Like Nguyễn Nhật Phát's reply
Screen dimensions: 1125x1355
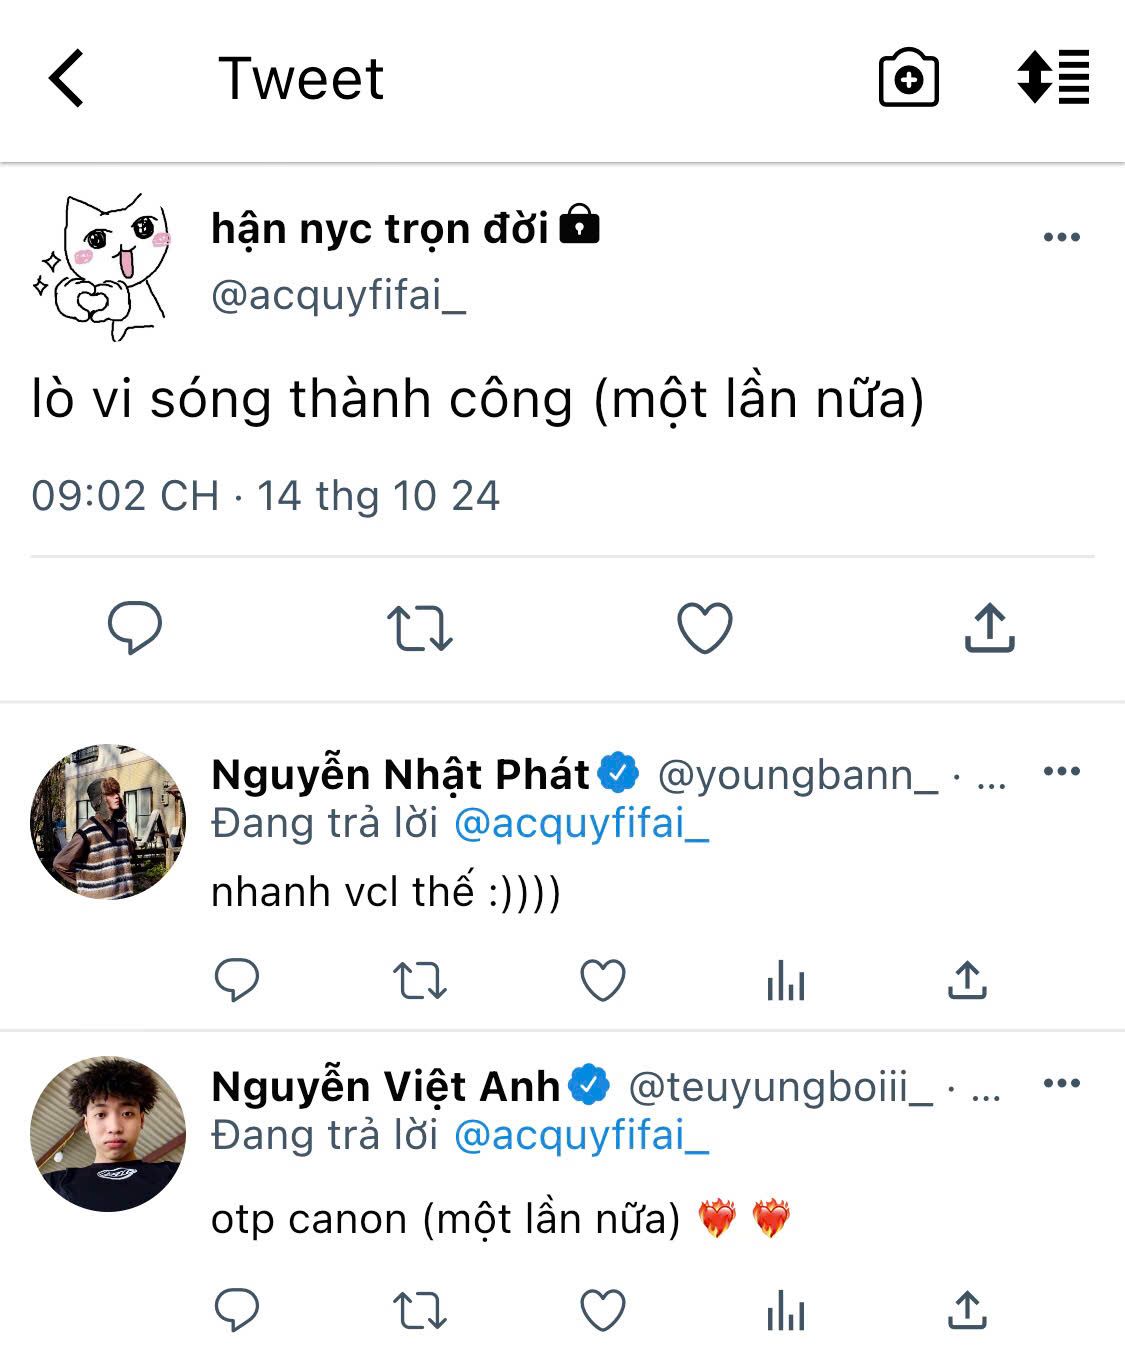(x=603, y=981)
